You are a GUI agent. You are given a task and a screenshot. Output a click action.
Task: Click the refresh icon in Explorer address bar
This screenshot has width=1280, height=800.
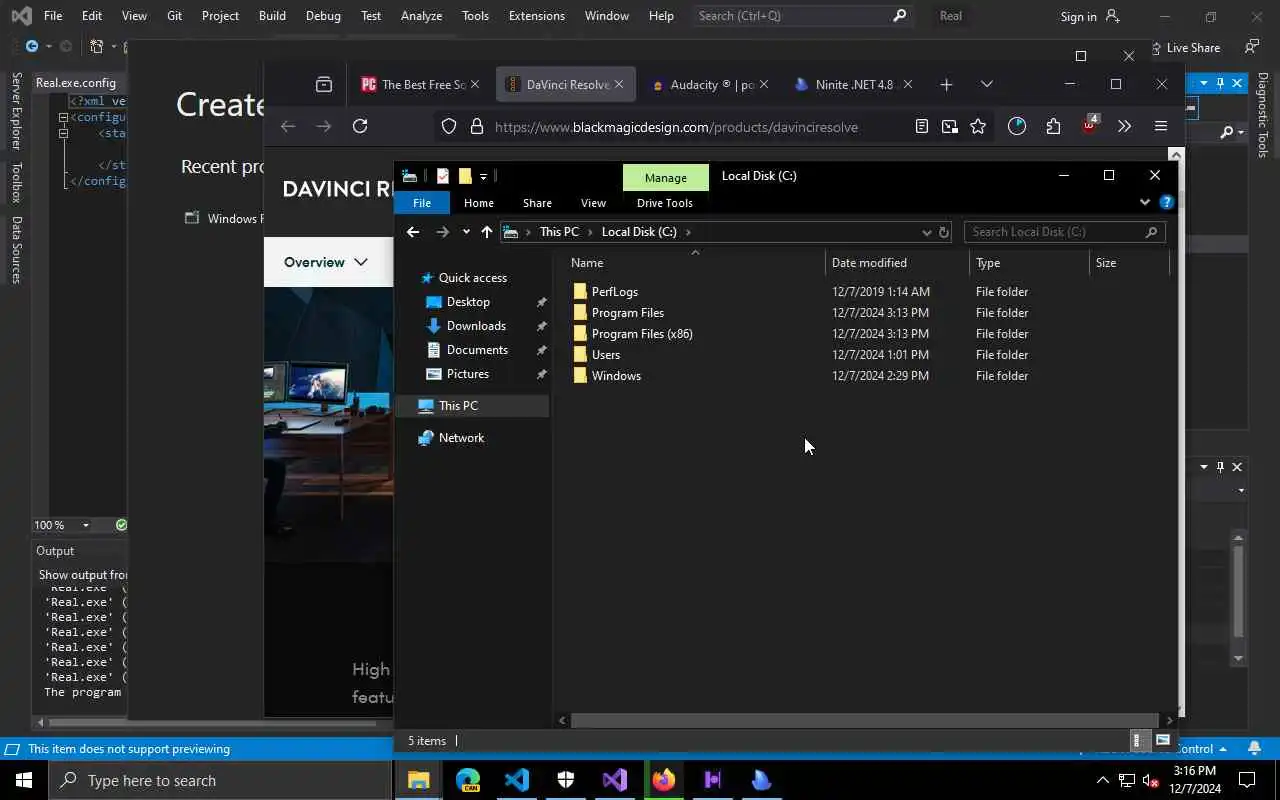(x=943, y=232)
